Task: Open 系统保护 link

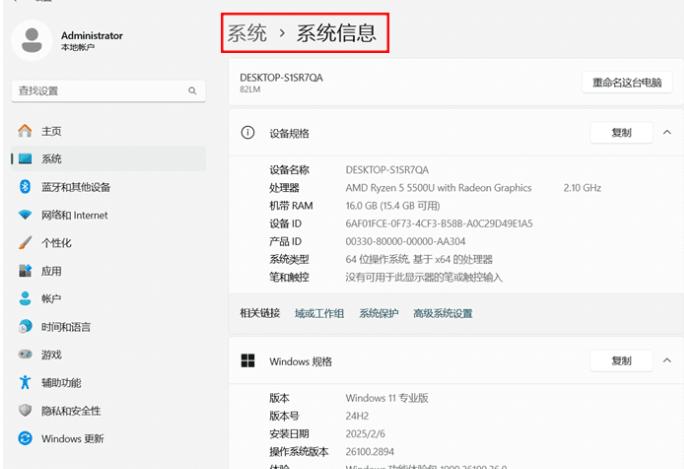Action: [x=379, y=313]
